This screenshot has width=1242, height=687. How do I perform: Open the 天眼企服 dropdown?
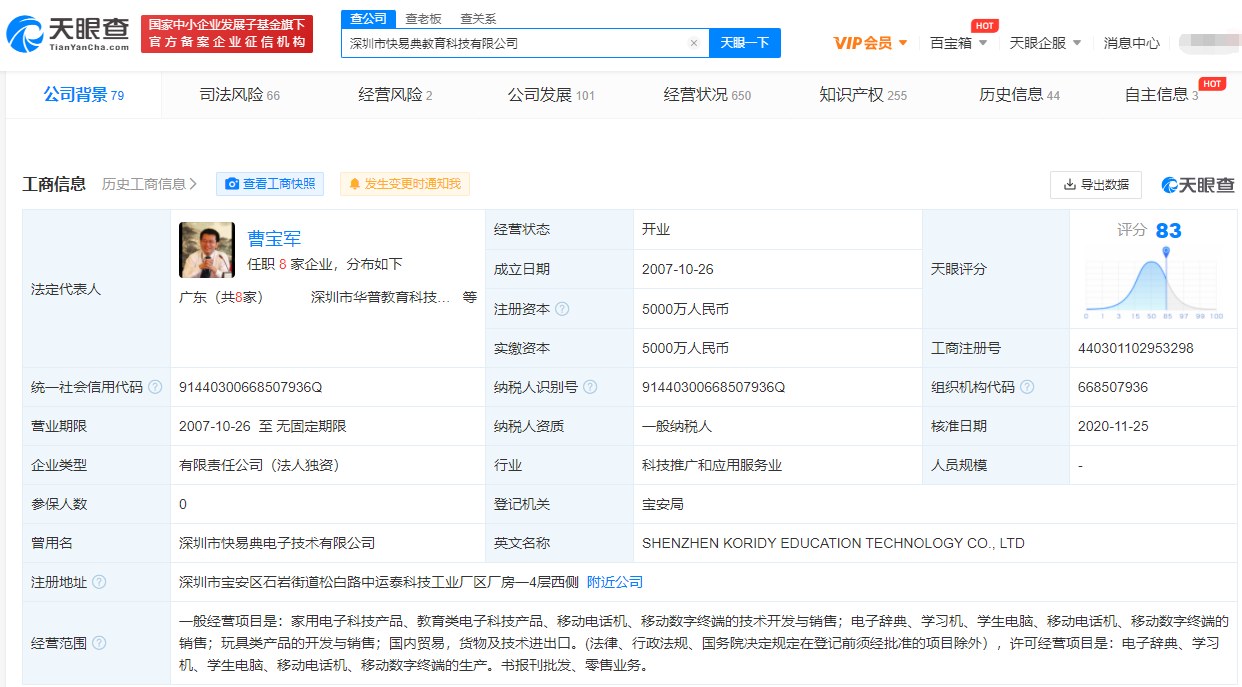[x=1045, y=43]
